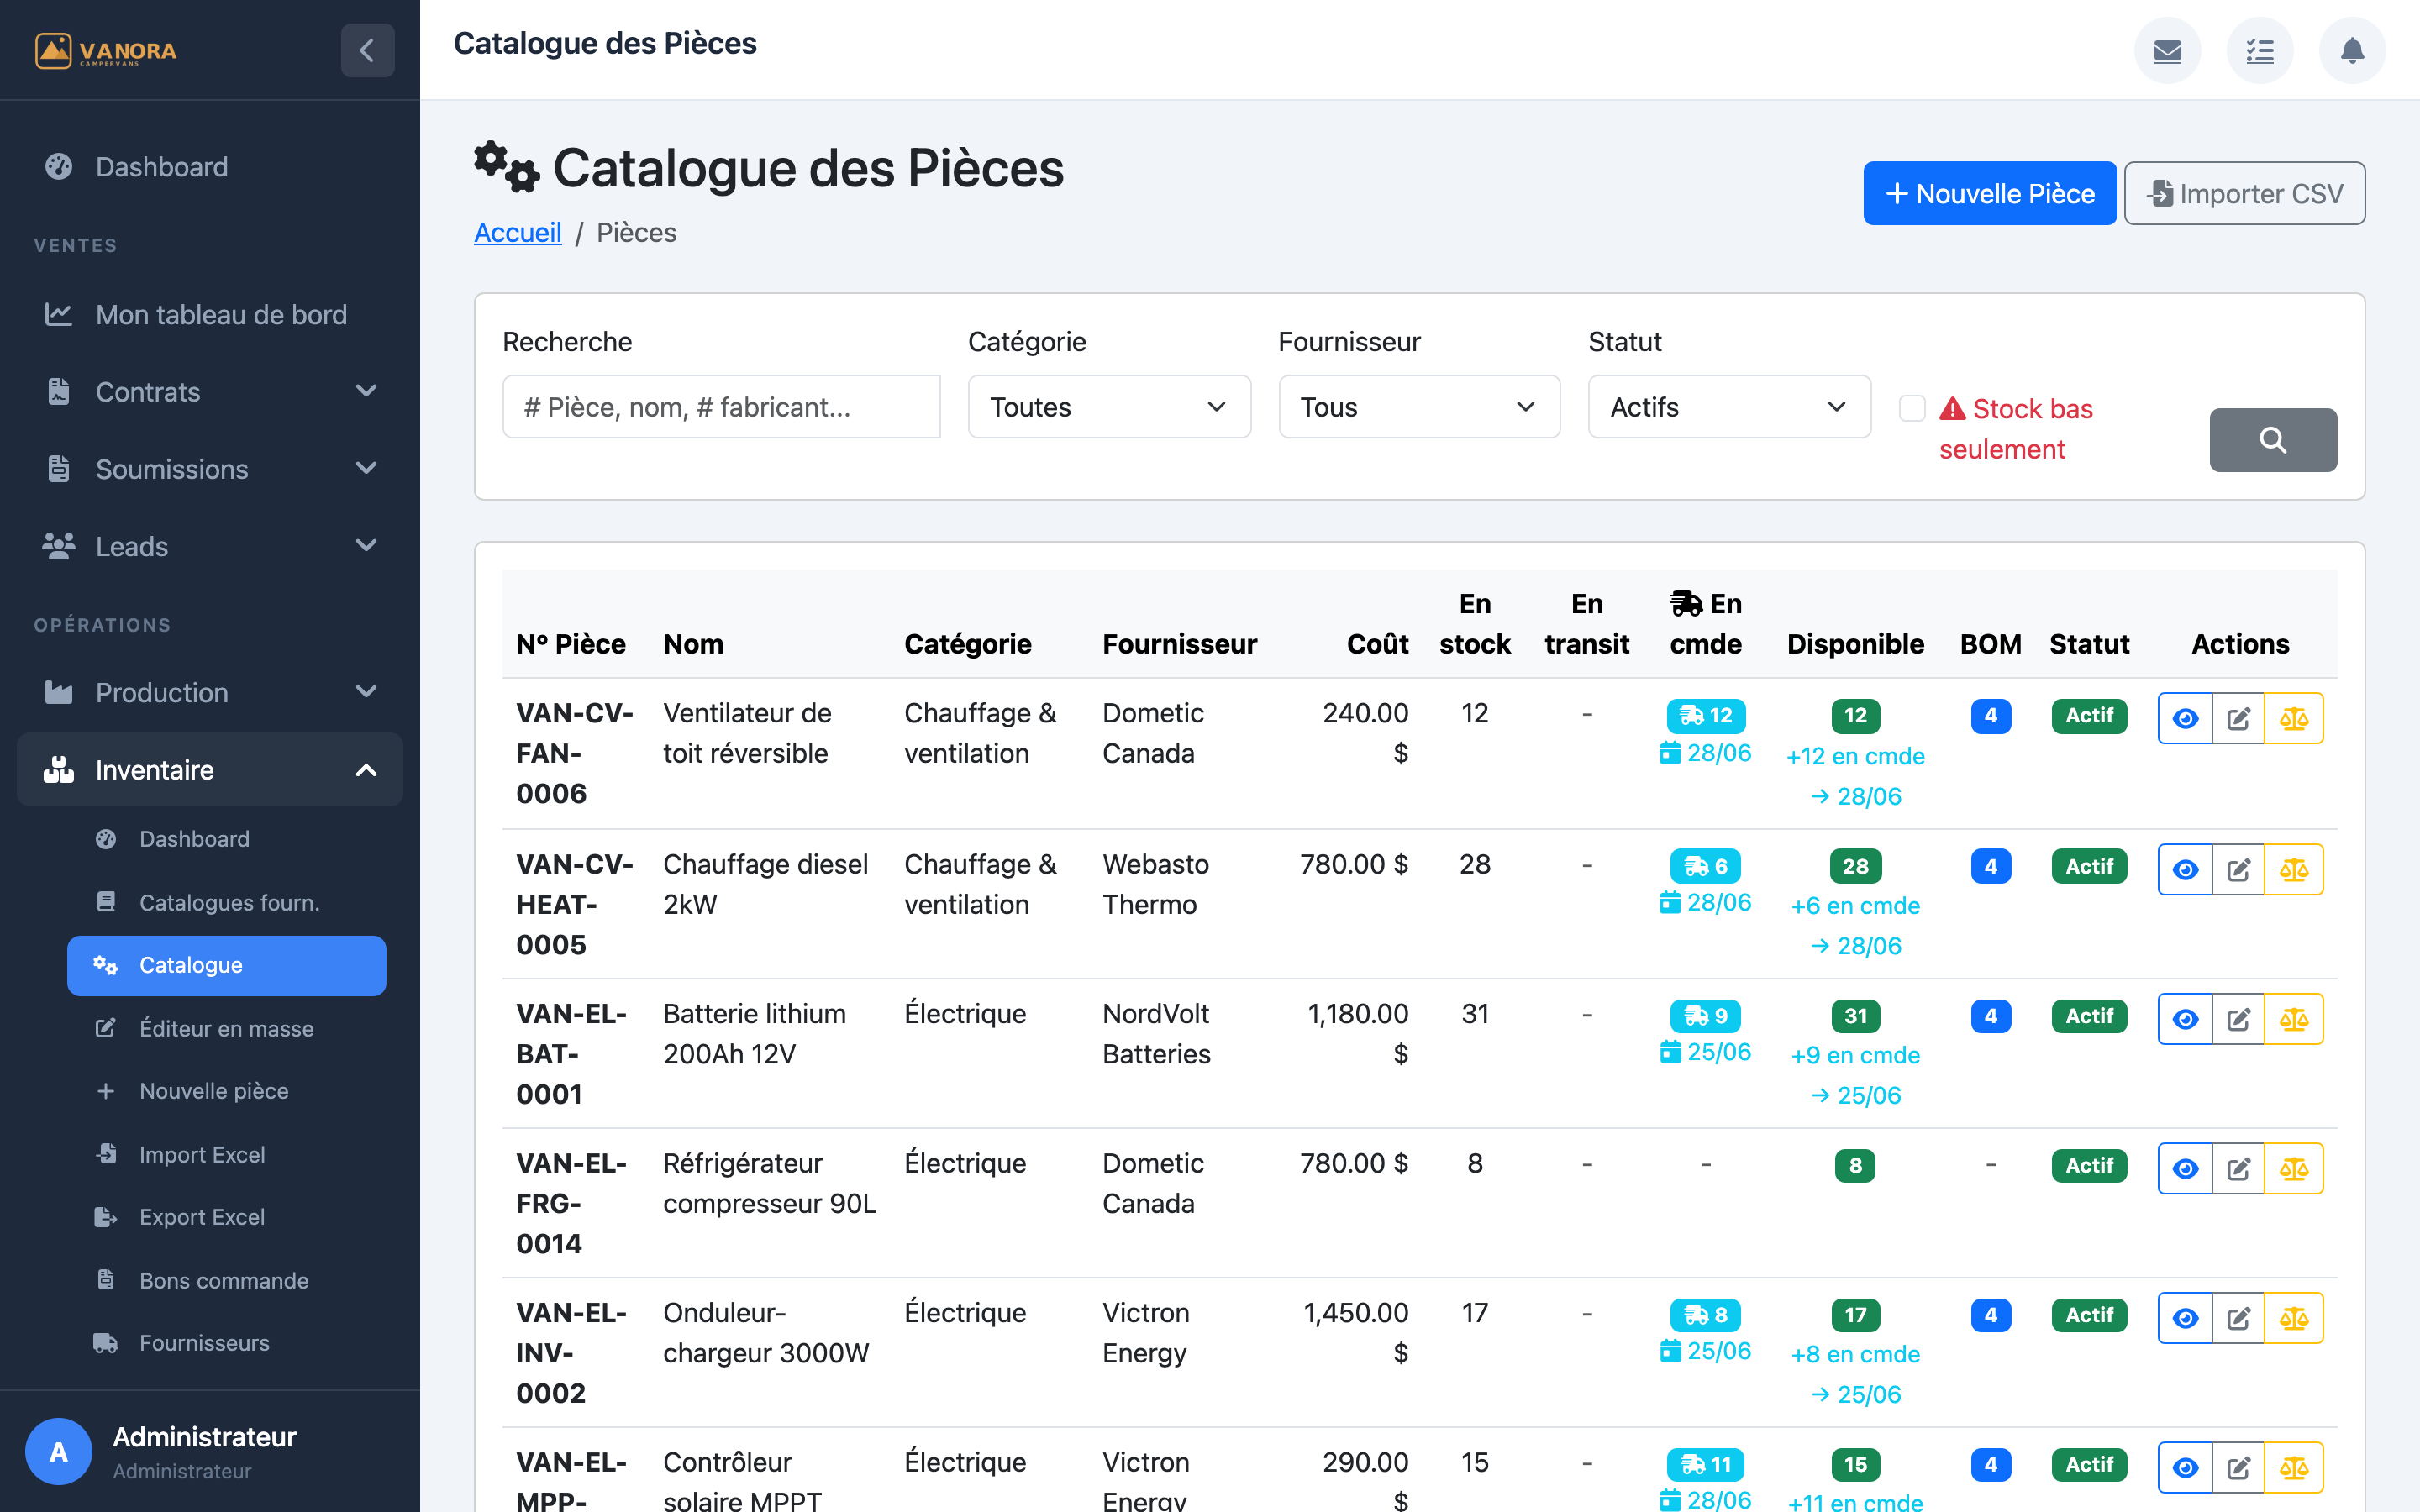View the Contrôleur solaire MPPT part

[x=2185, y=1467]
